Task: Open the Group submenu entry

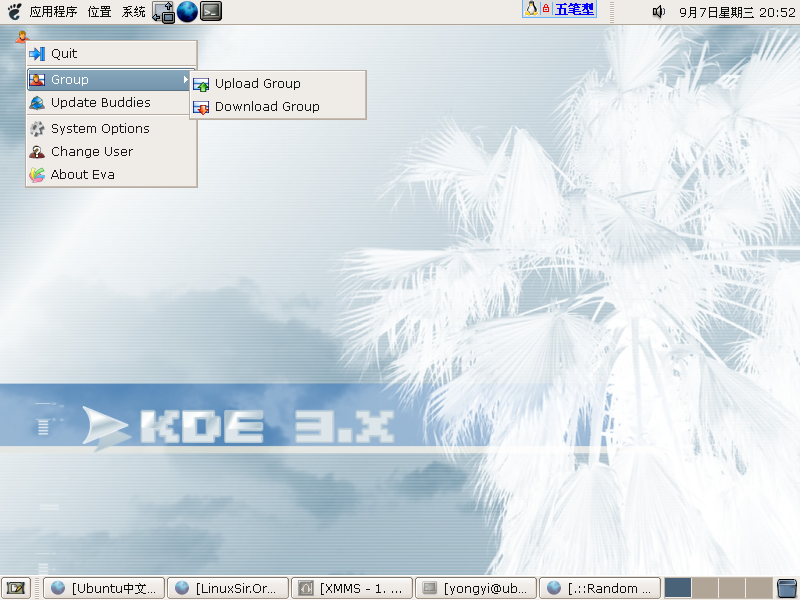Action: click(109, 80)
